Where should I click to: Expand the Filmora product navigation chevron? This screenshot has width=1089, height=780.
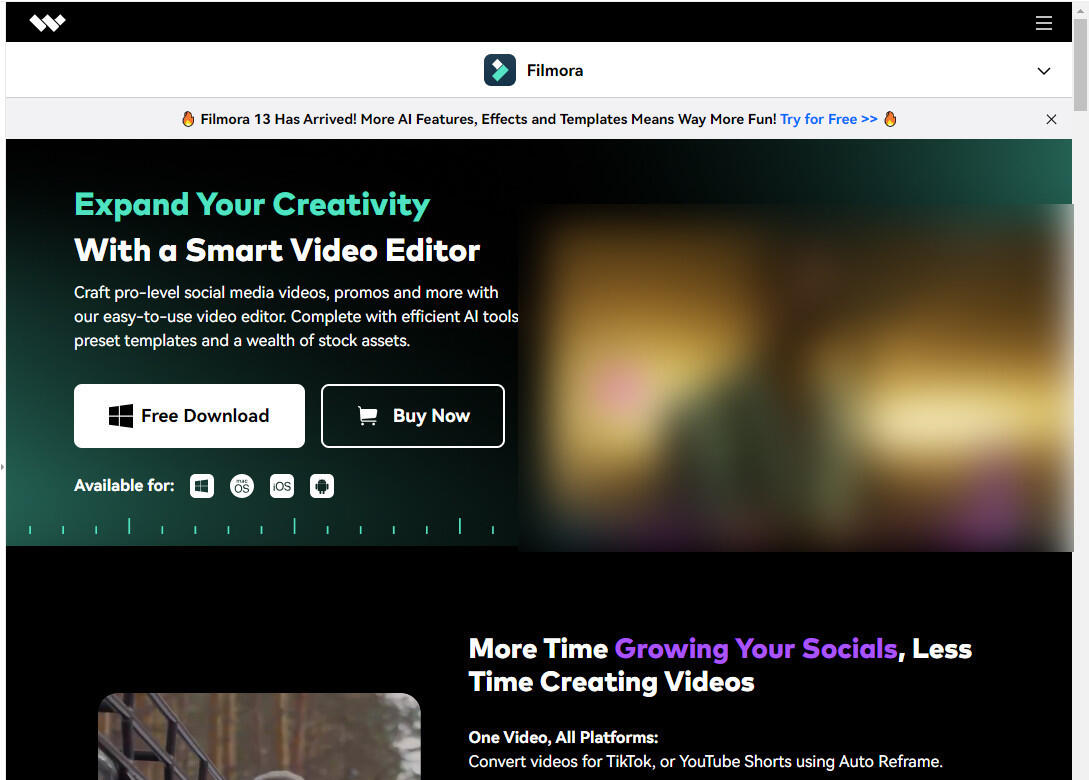(x=1043, y=71)
